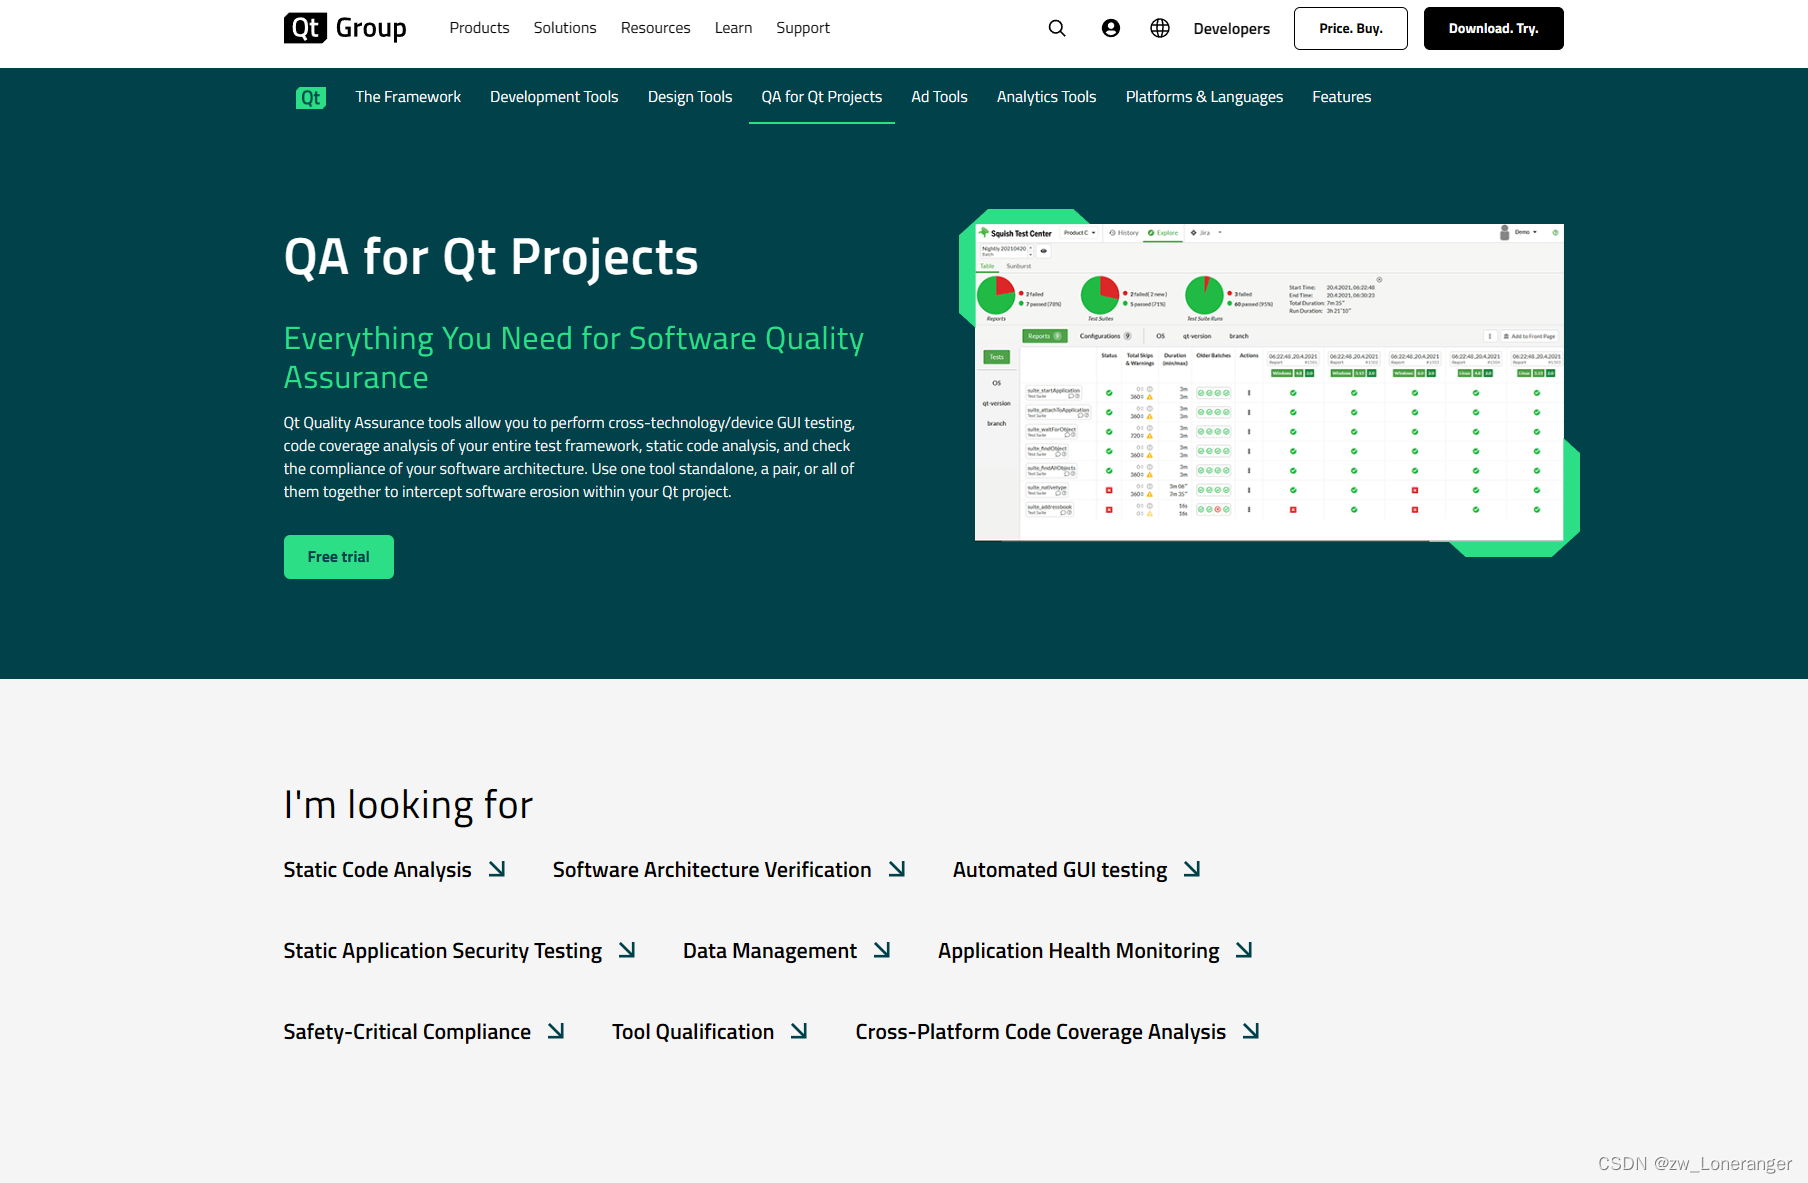Open Cross-Platform Code Coverage Analysis link

(x=1041, y=1032)
